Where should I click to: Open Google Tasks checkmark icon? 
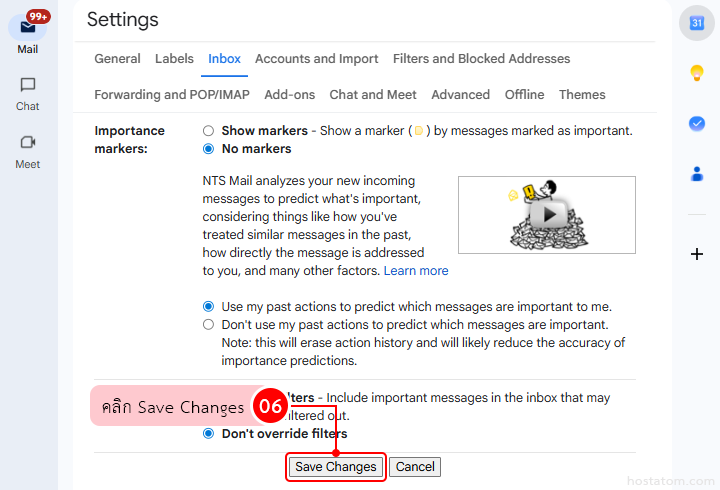pyautogui.click(x=697, y=124)
